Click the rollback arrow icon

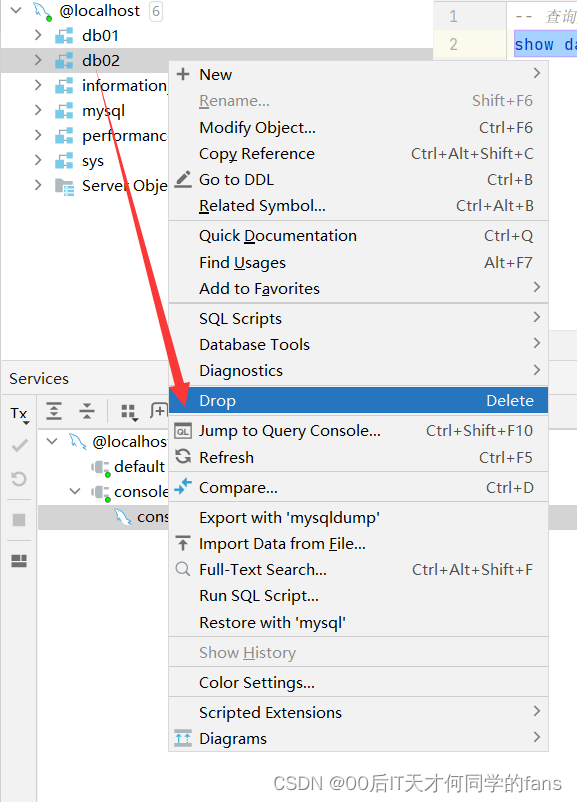[x=19, y=479]
